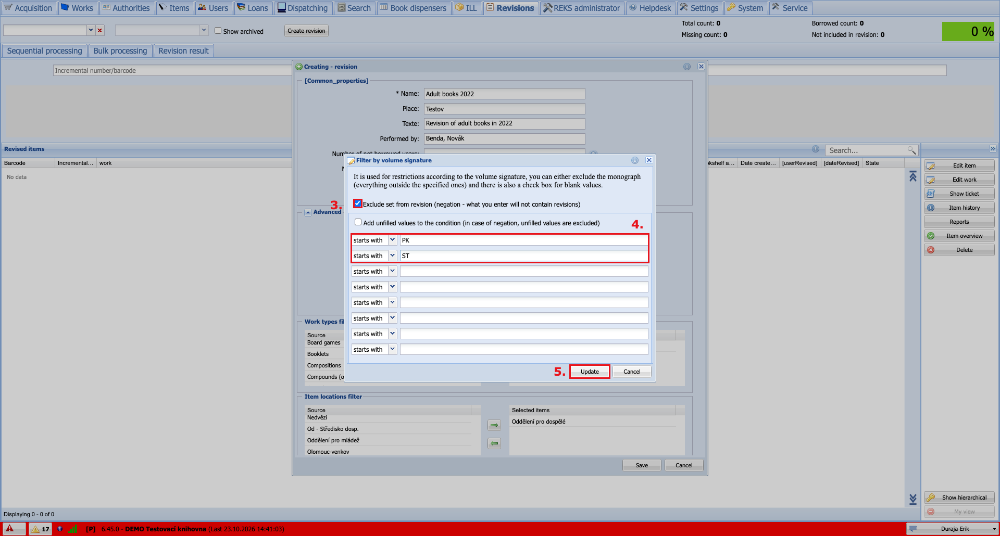
Task: Click the Edit item button
Action: coord(959,166)
